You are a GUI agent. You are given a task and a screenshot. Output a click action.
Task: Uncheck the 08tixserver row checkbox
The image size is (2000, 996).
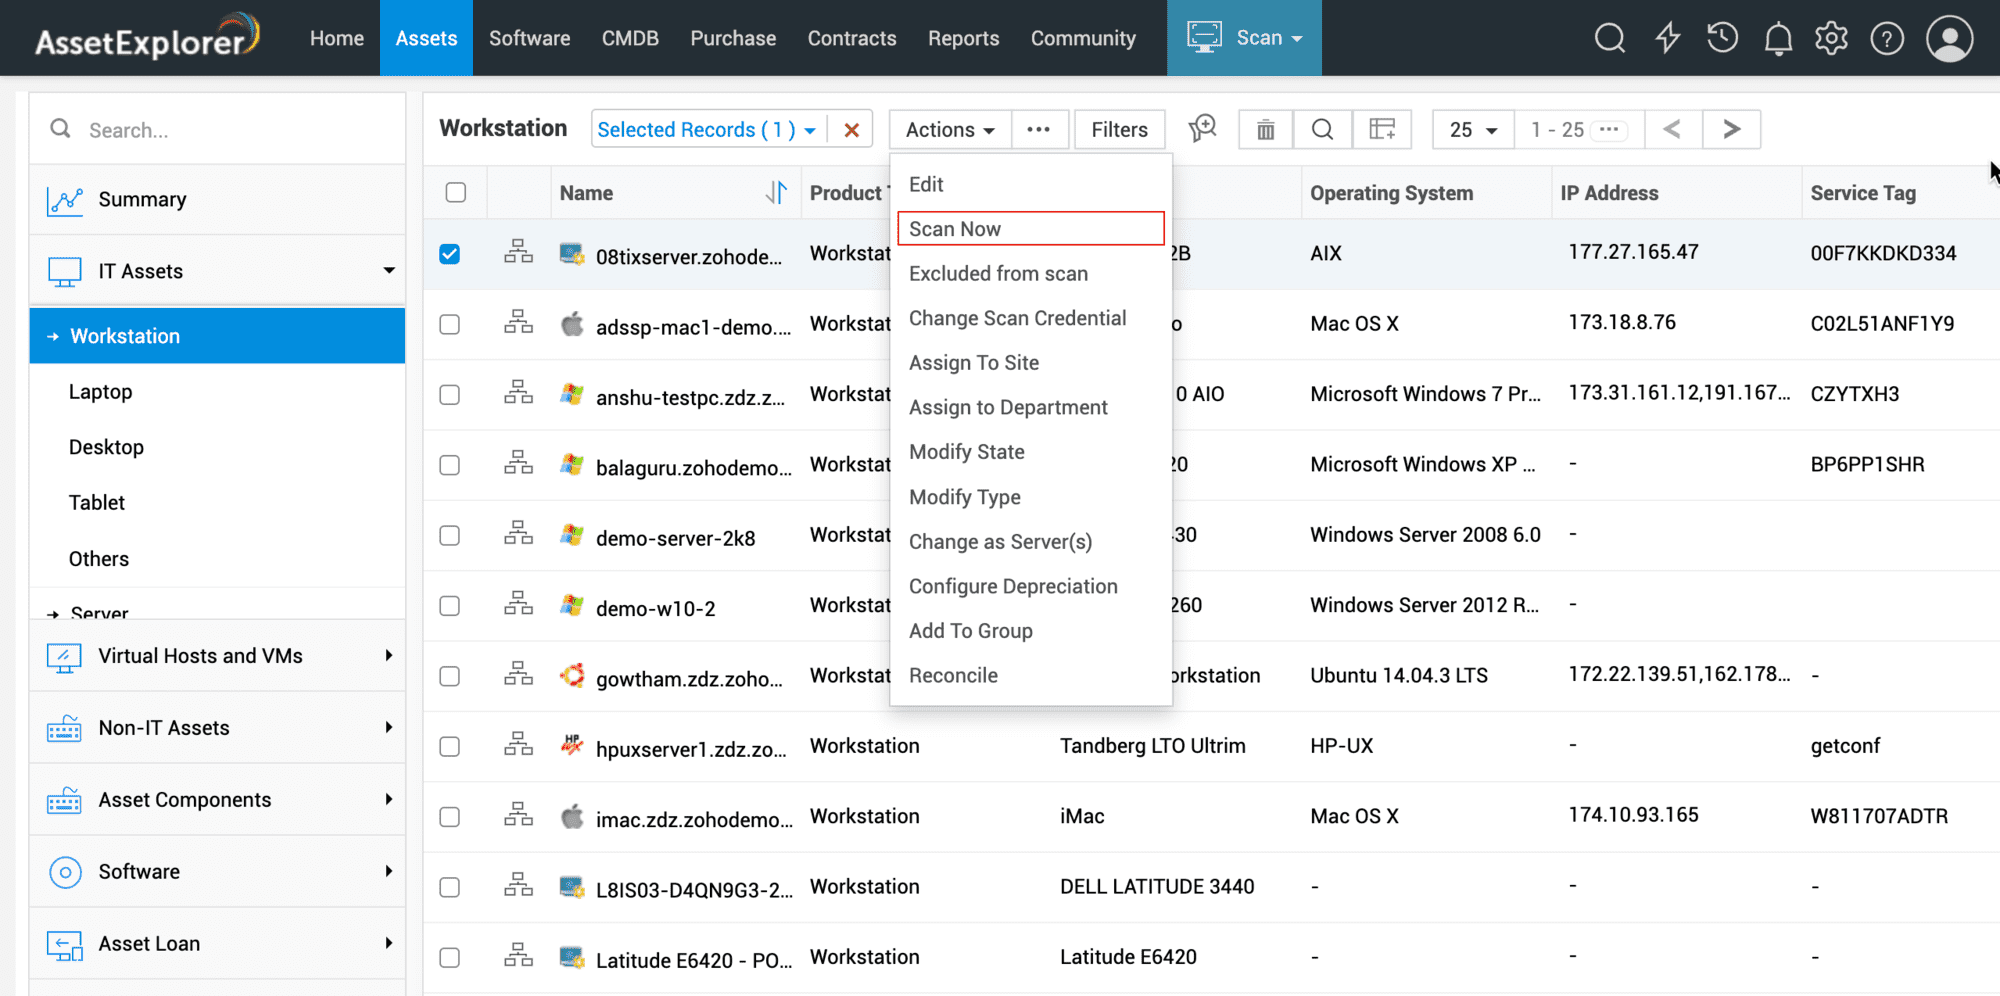[450, 254]
